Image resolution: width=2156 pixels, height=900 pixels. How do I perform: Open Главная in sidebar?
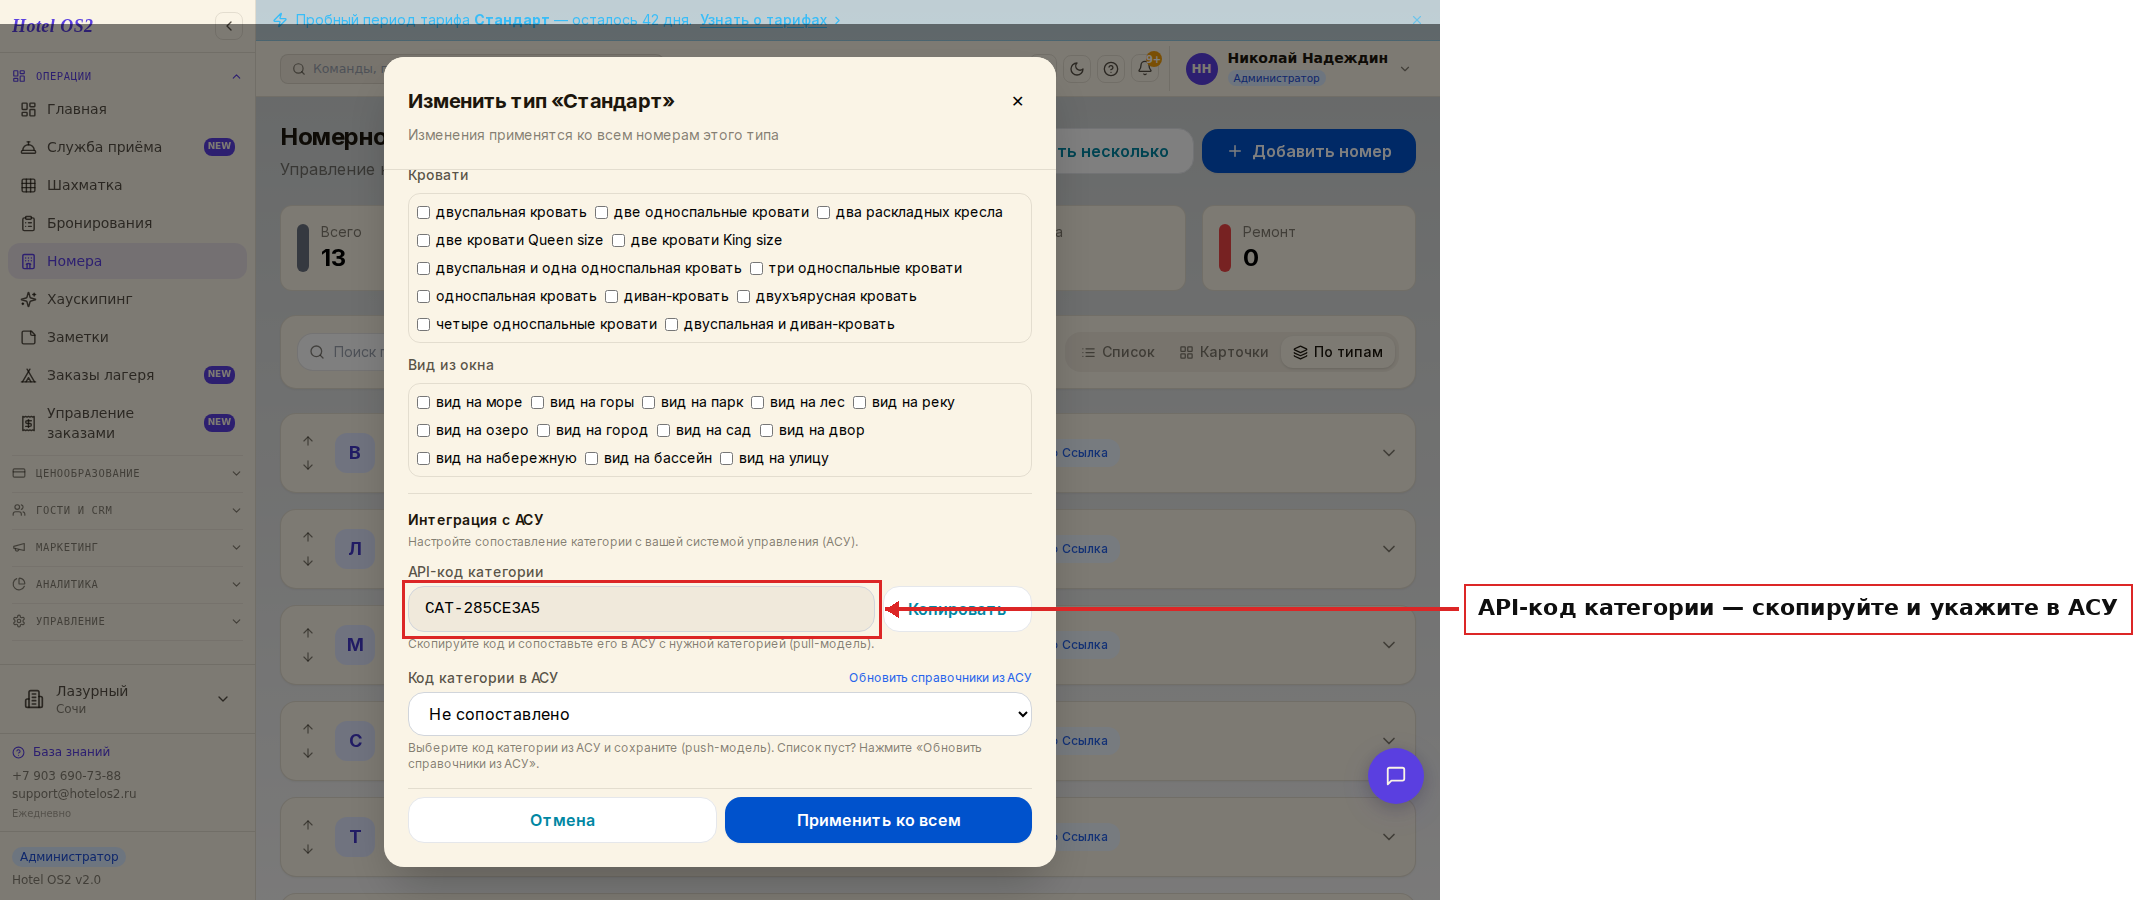[127, 109]
